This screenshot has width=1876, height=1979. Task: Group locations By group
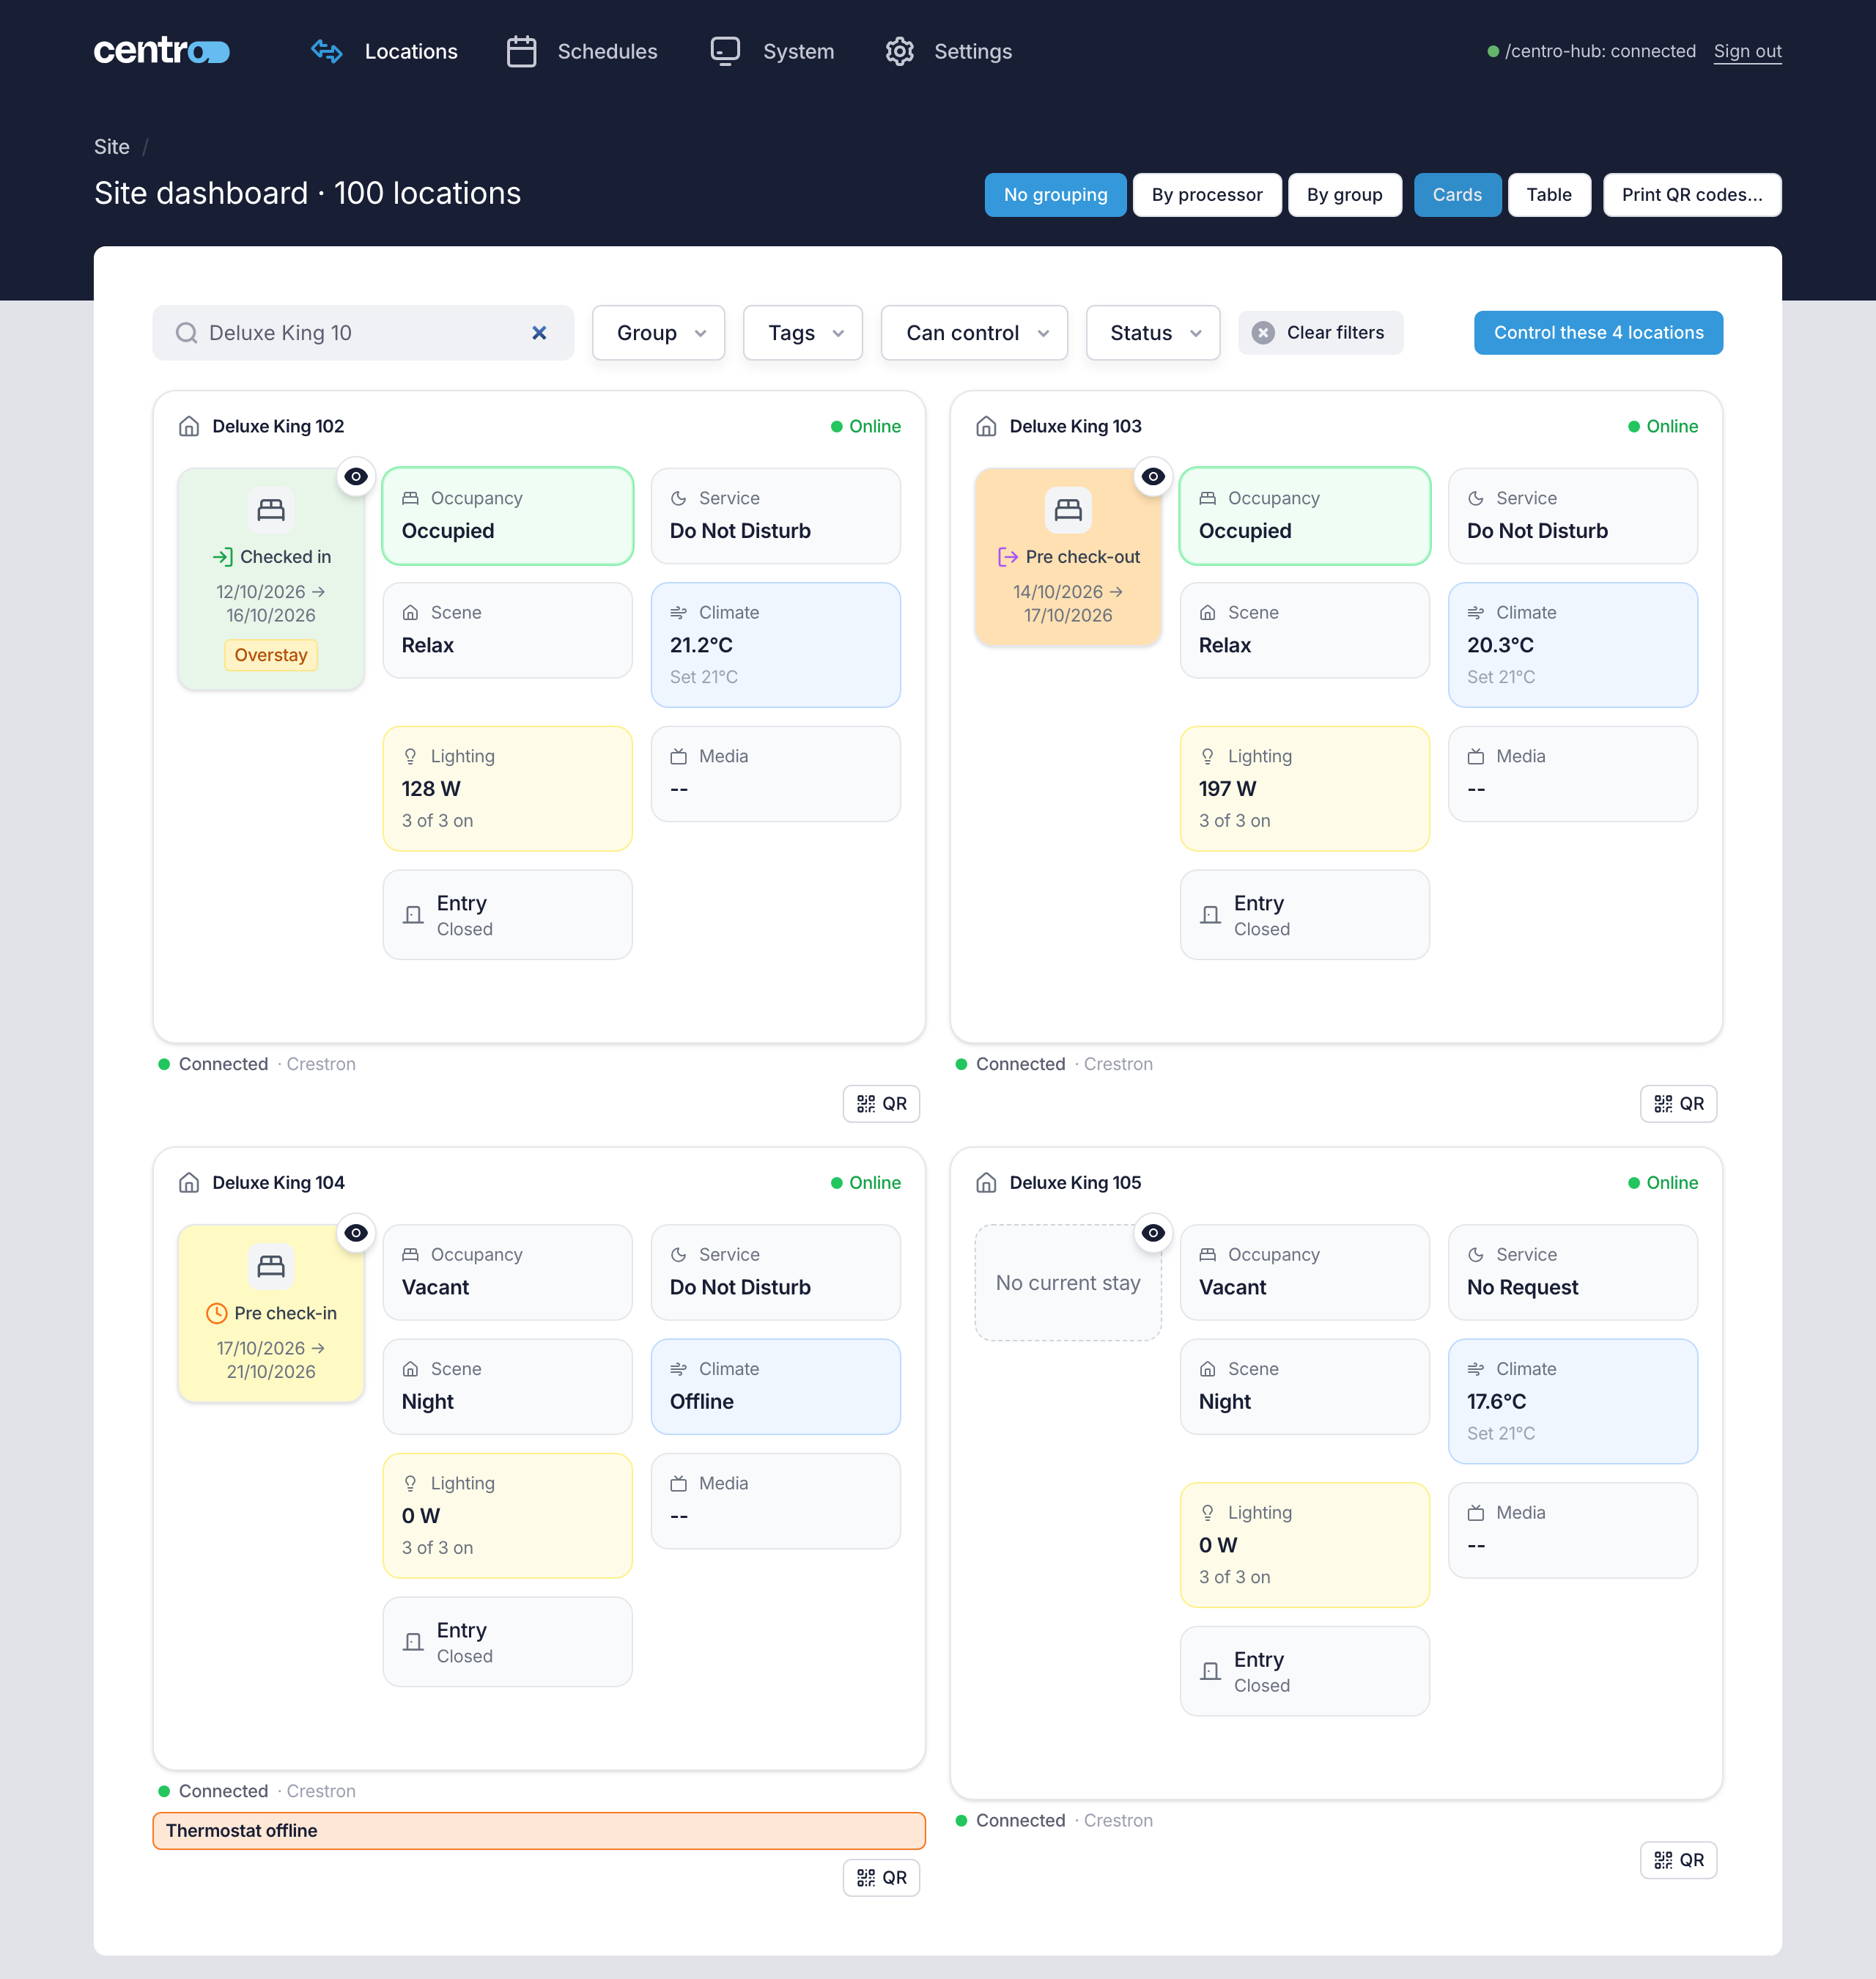[x=1344, y=195]
